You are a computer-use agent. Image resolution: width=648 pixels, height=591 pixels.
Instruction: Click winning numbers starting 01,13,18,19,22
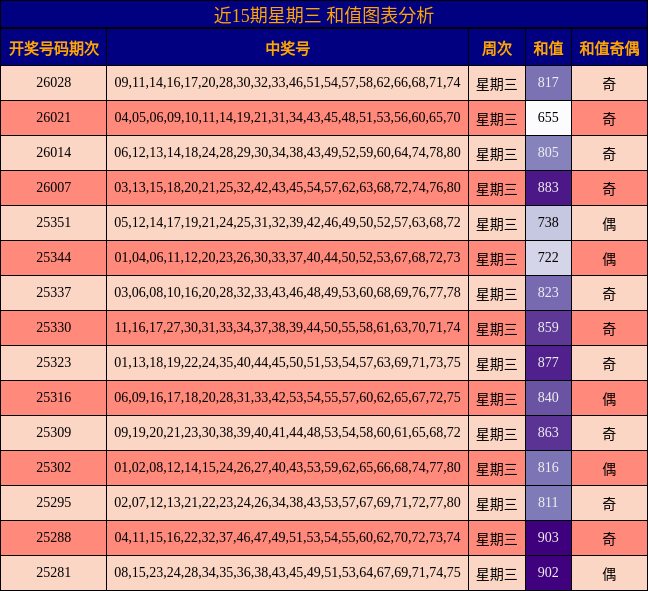[287, 363]
